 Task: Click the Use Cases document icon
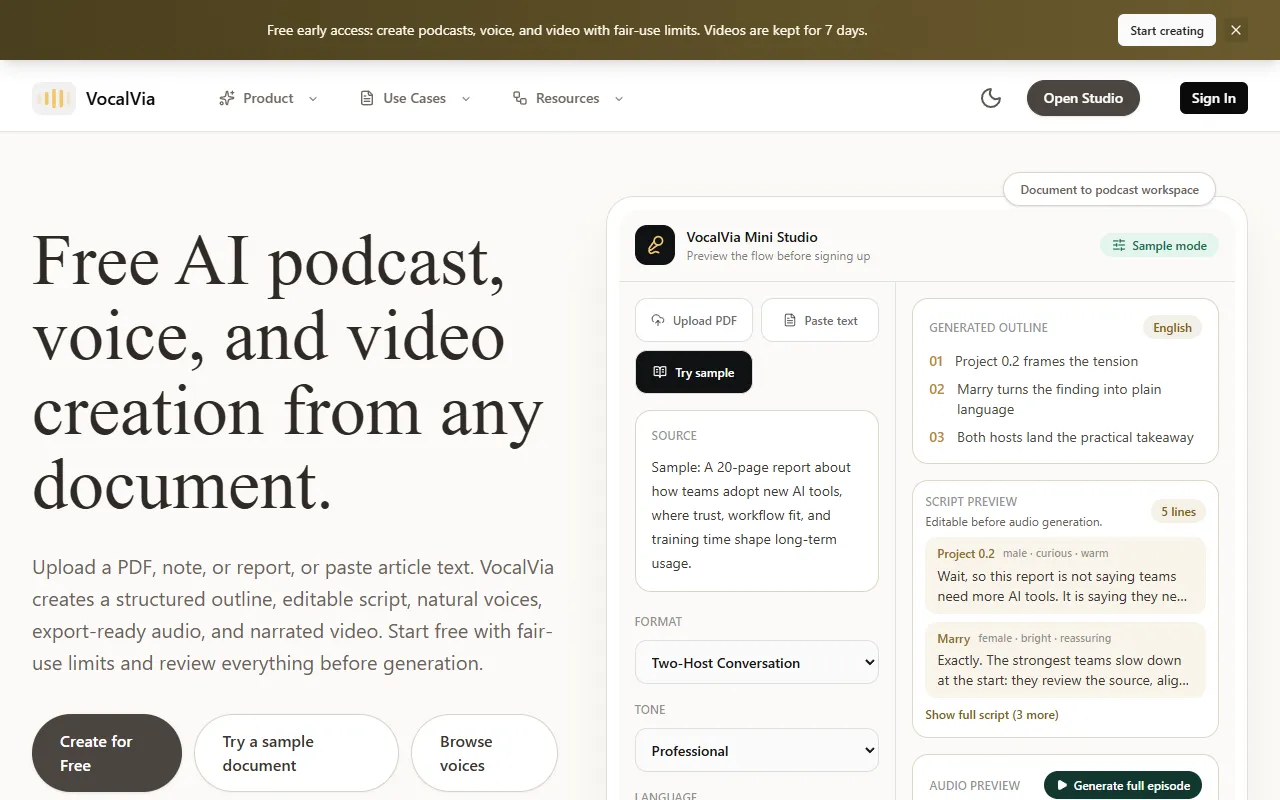click(367, 98)
